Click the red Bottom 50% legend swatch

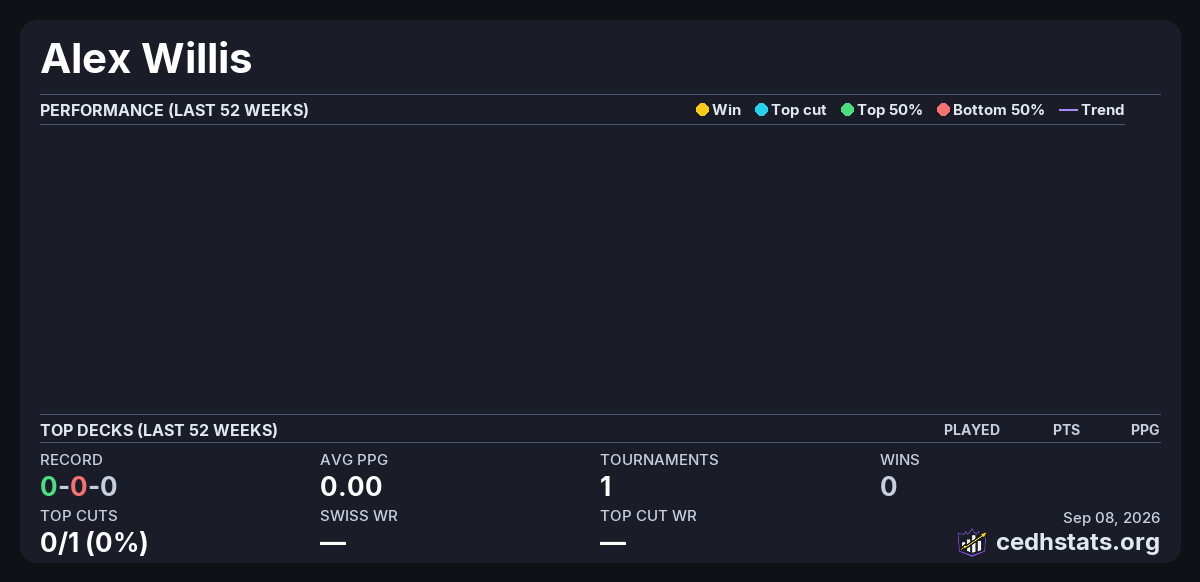943,110
